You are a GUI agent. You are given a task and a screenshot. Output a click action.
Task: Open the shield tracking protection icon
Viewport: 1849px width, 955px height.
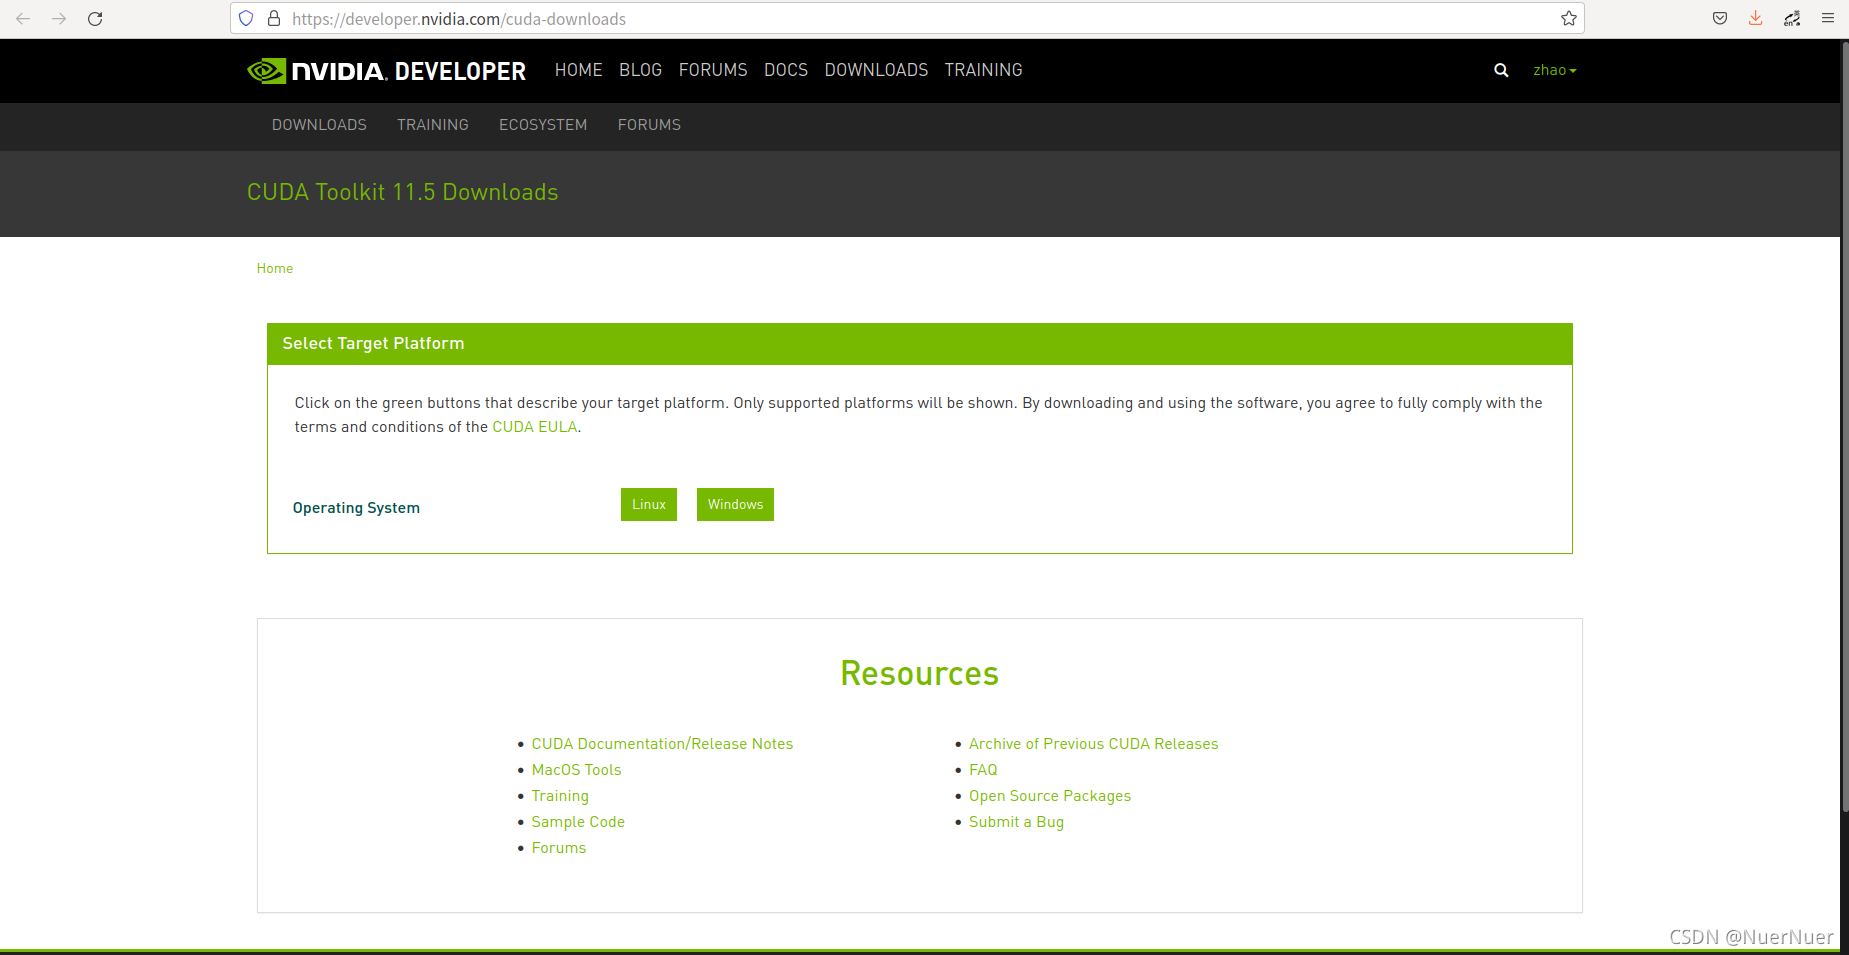coord(246,19)
